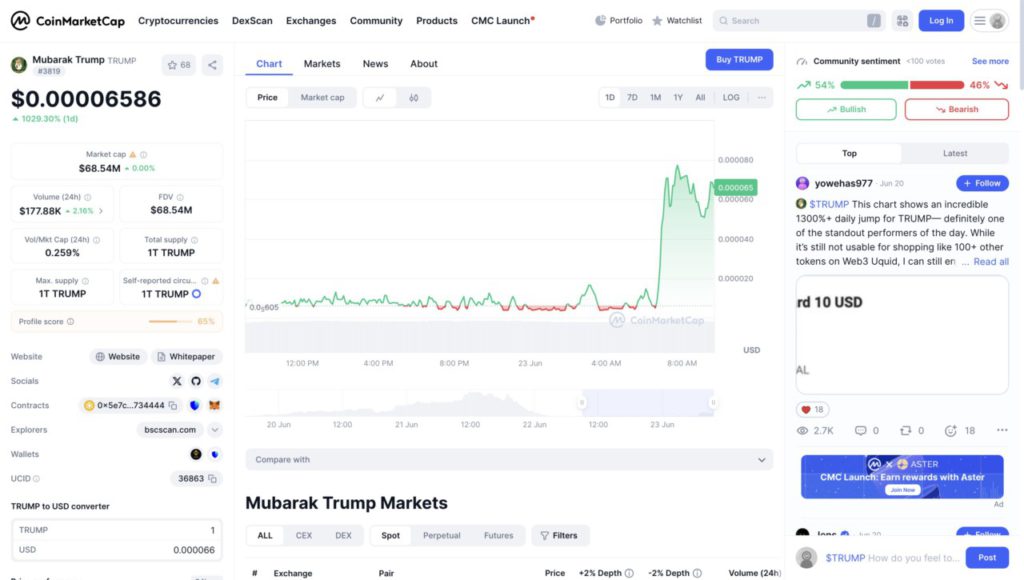Copy the contract address 0x5e7c...734444

173,405
